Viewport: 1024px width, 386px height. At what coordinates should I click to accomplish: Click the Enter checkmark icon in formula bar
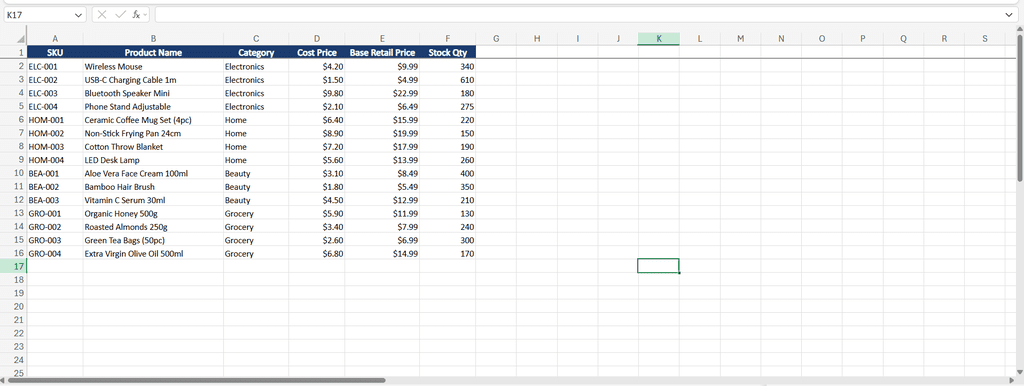(120, 14)
